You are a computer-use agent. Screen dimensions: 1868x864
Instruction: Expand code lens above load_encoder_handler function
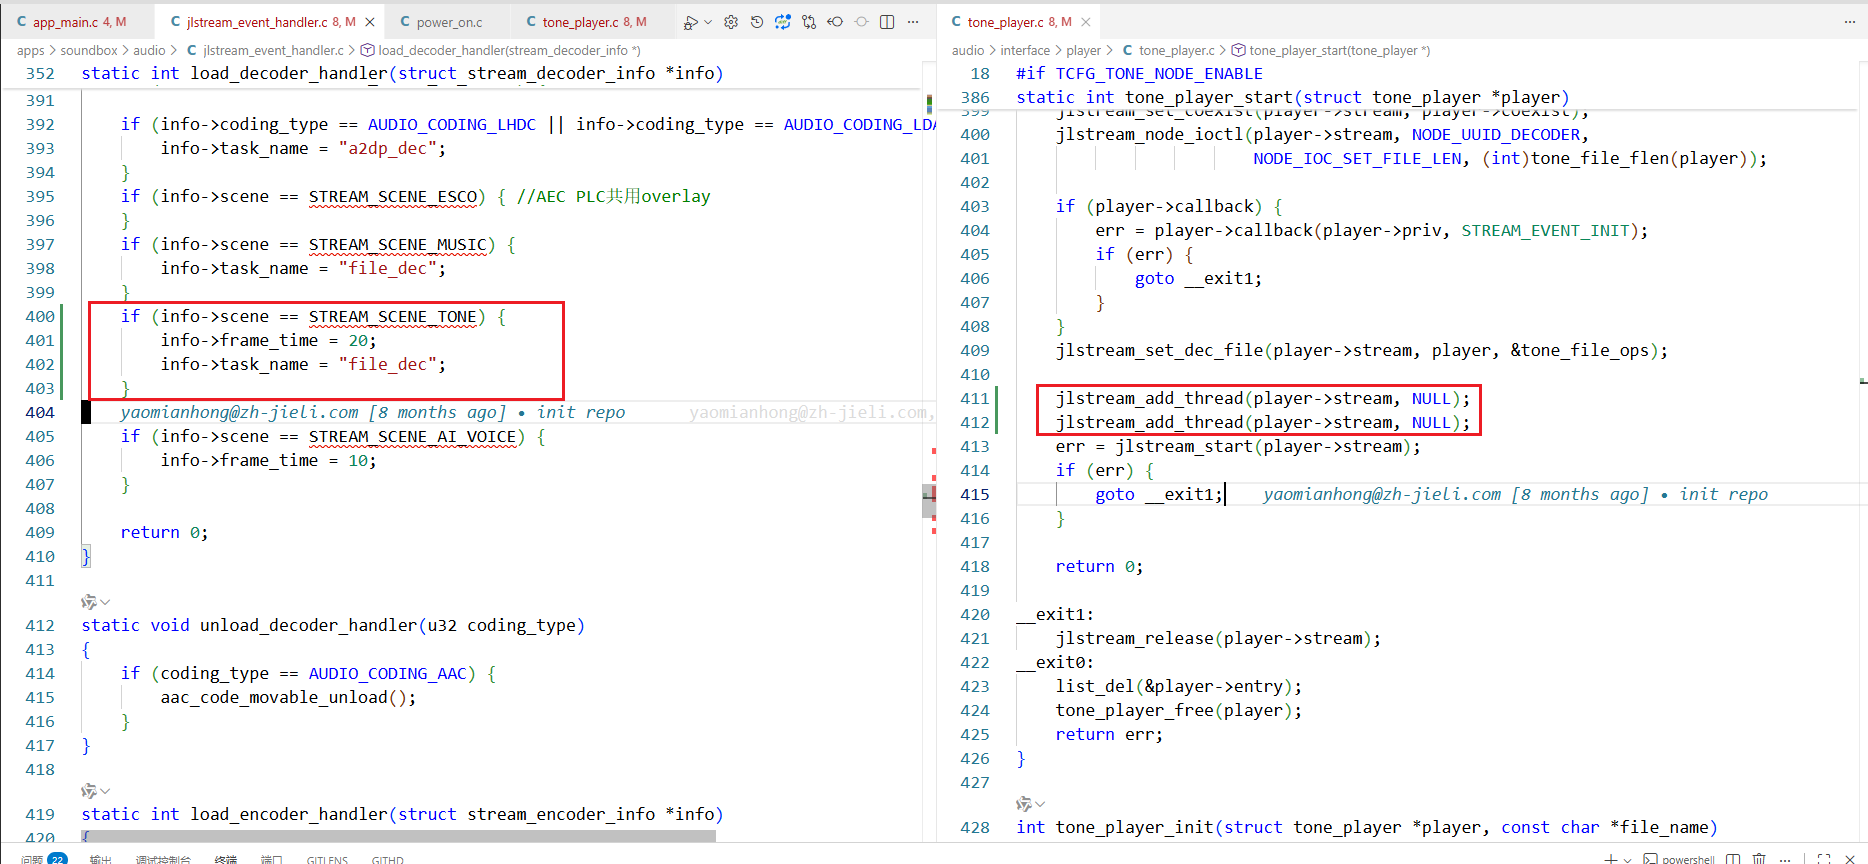click(95, 791)
